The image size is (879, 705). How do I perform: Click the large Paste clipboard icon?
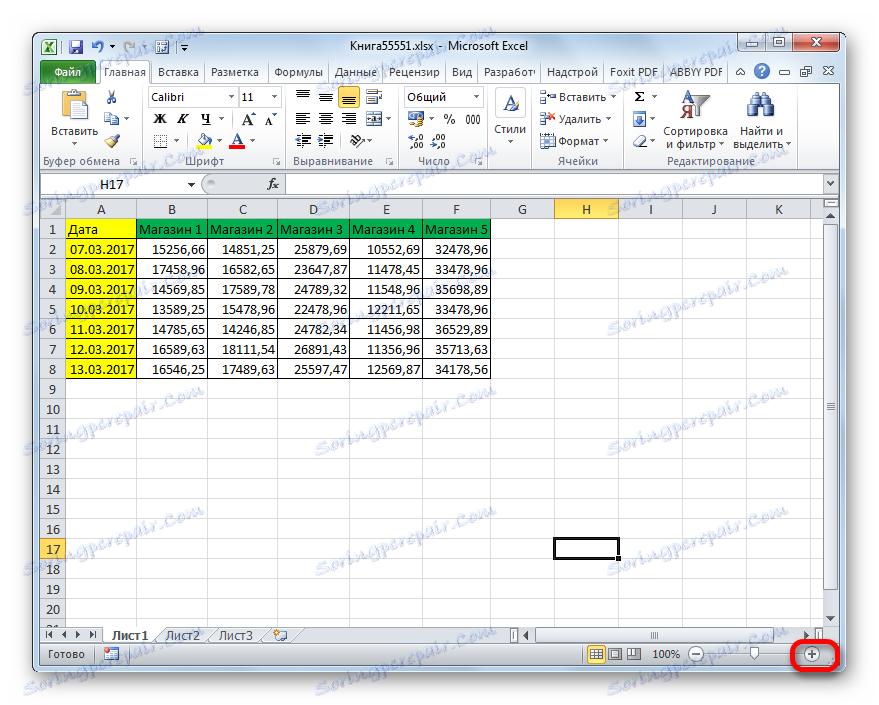[x=75, y=105]
